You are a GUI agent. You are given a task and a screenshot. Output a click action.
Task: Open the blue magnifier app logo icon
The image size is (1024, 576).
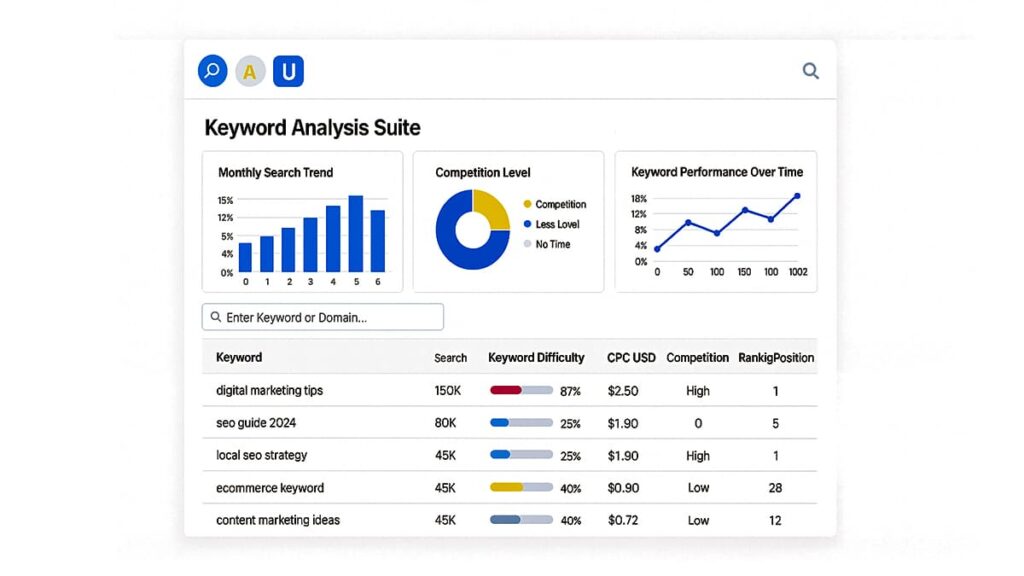(x=212, y=71)
